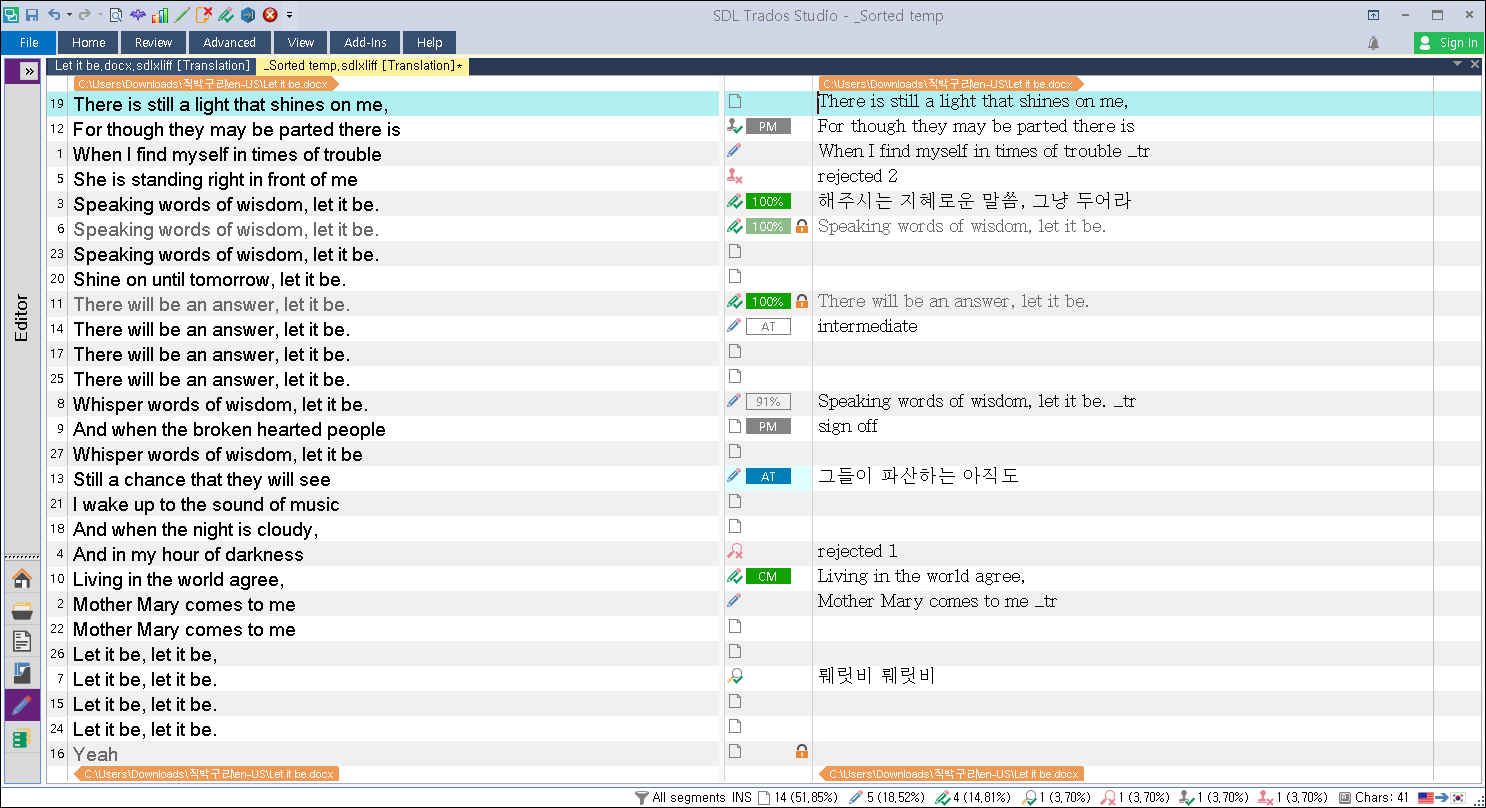Open the View ribbon tab
This screenshot has height=808, width=1486.
tap(301, 42)
